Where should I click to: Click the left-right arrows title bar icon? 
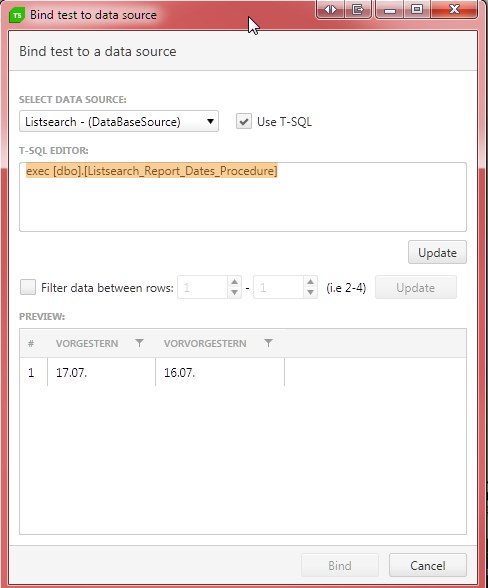point(330,9)
